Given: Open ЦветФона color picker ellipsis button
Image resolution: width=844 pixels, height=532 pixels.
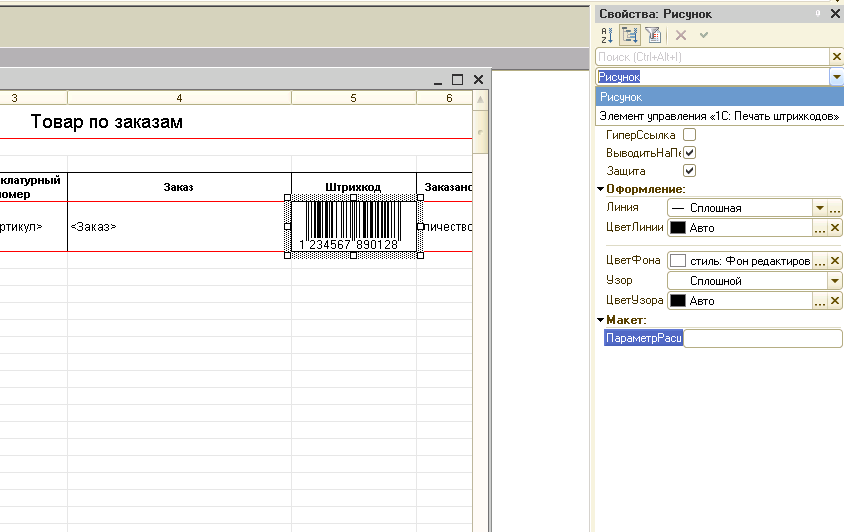Looking at the screenshot, I should click(820, 261).
